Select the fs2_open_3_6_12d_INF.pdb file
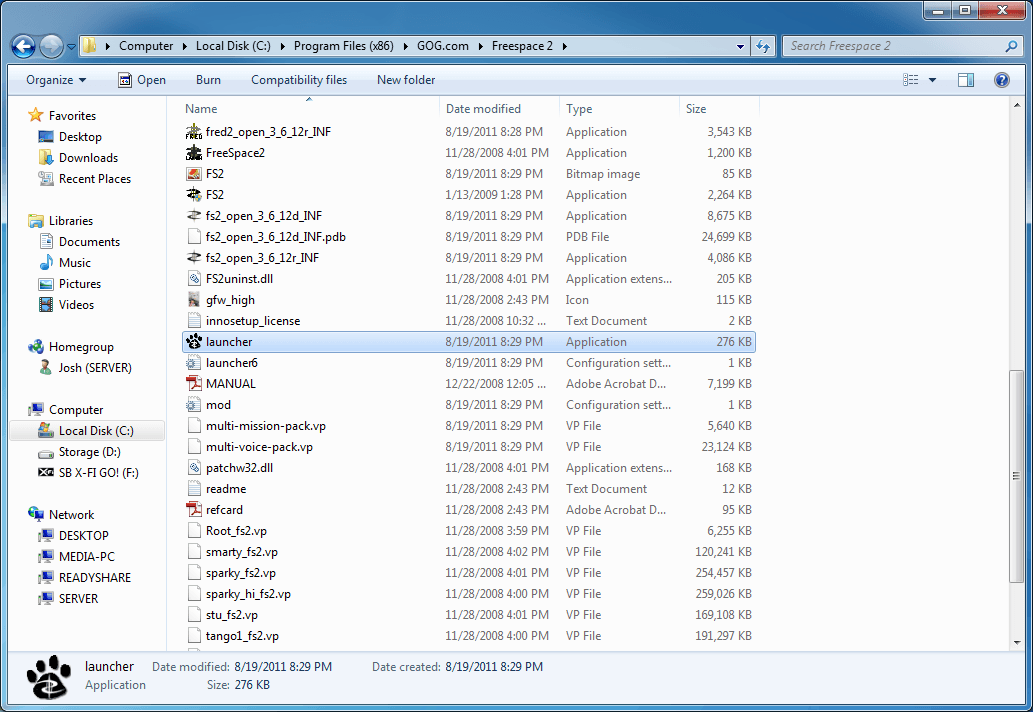Image resolution: width=1033 pixels, height=712 pixels. (x=468, y=236)
